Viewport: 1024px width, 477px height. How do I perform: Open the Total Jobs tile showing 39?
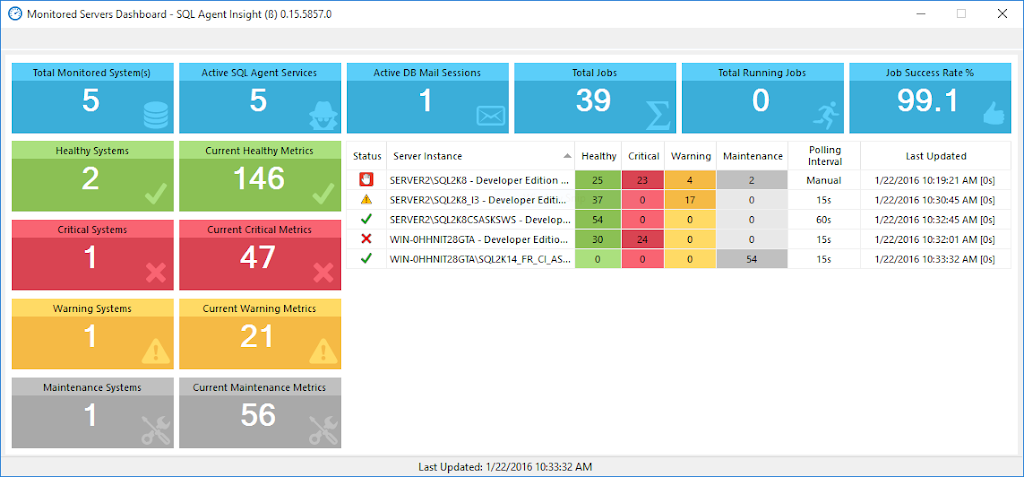coord(595,98)
